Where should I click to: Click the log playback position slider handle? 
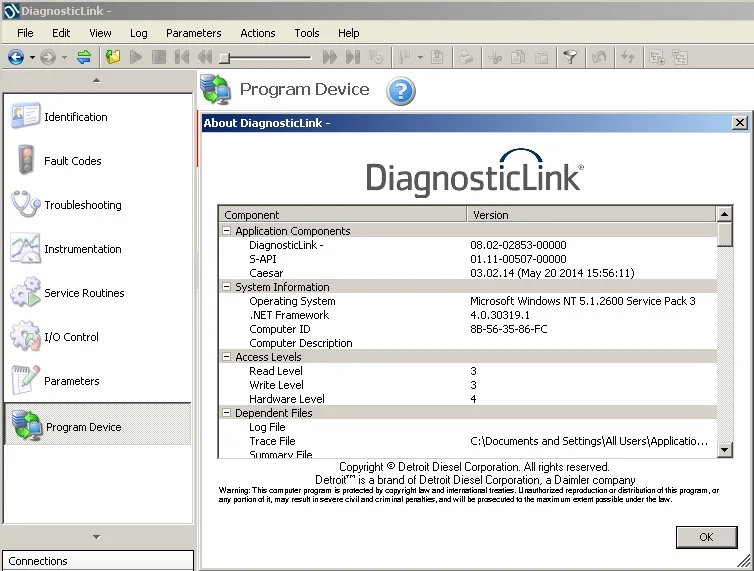(x=225, y=59)
